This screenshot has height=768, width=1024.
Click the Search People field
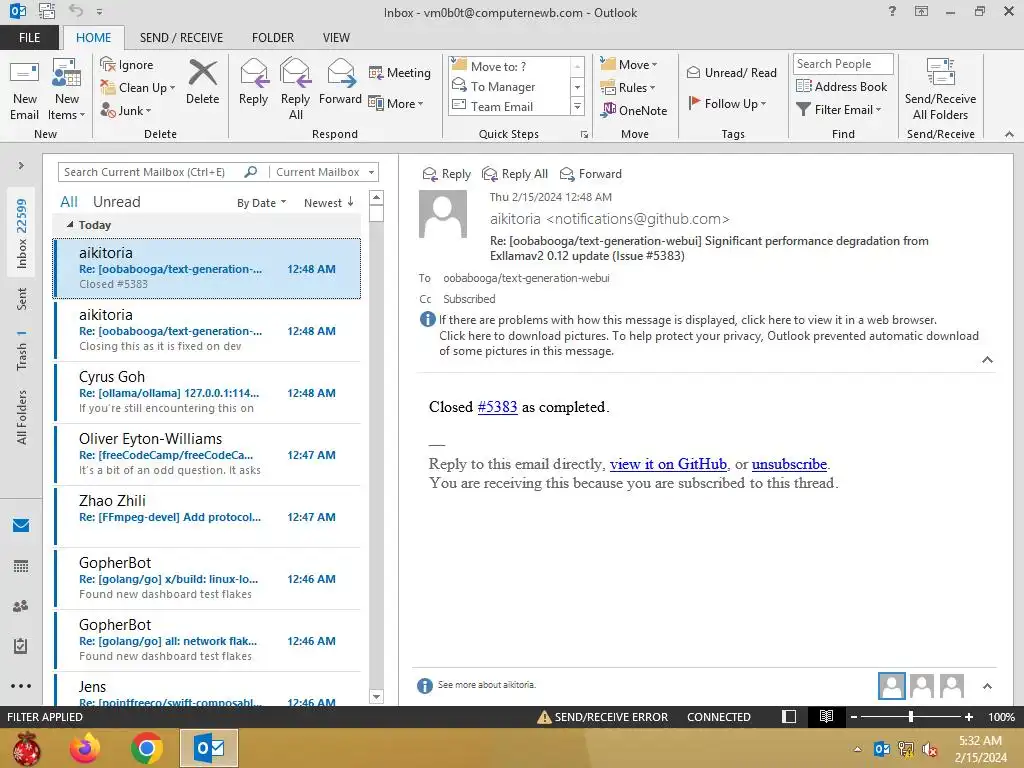(x=843, y=63)
